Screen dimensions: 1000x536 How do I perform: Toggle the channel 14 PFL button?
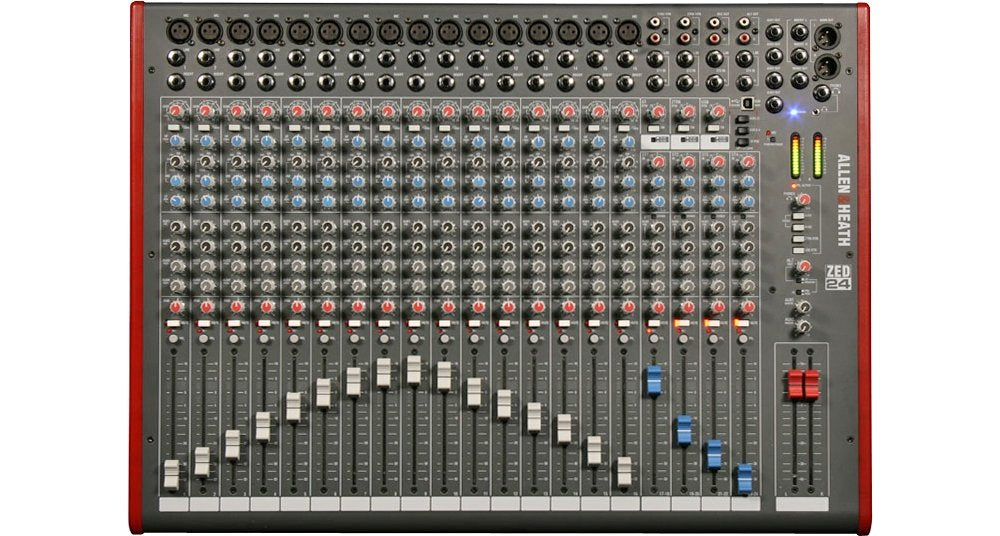pos(564,338)
